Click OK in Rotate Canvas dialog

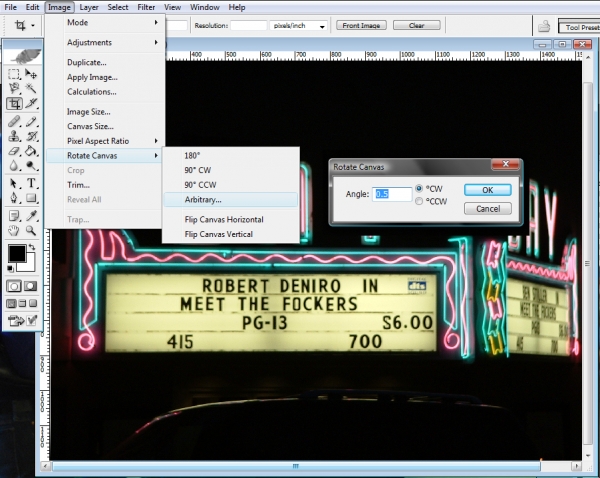pos(488,190)
